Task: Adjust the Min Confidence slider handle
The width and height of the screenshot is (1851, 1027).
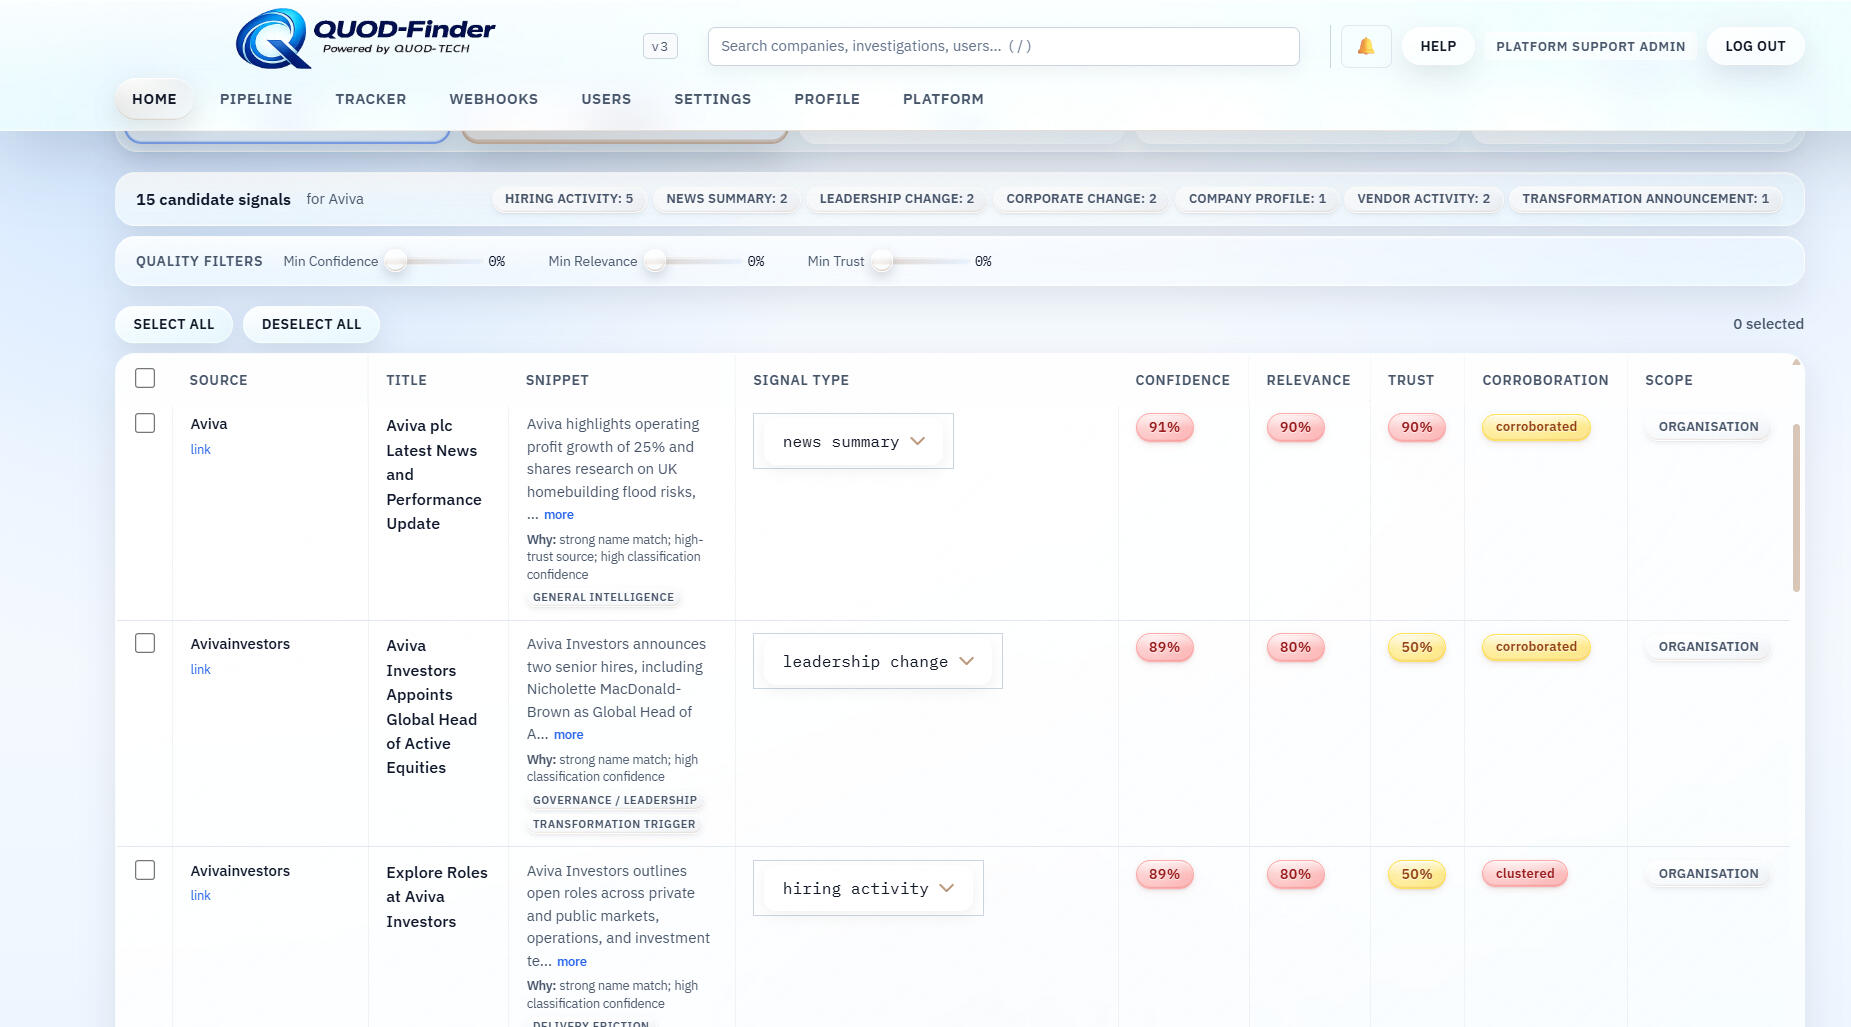Action: (x=396, y=261)
